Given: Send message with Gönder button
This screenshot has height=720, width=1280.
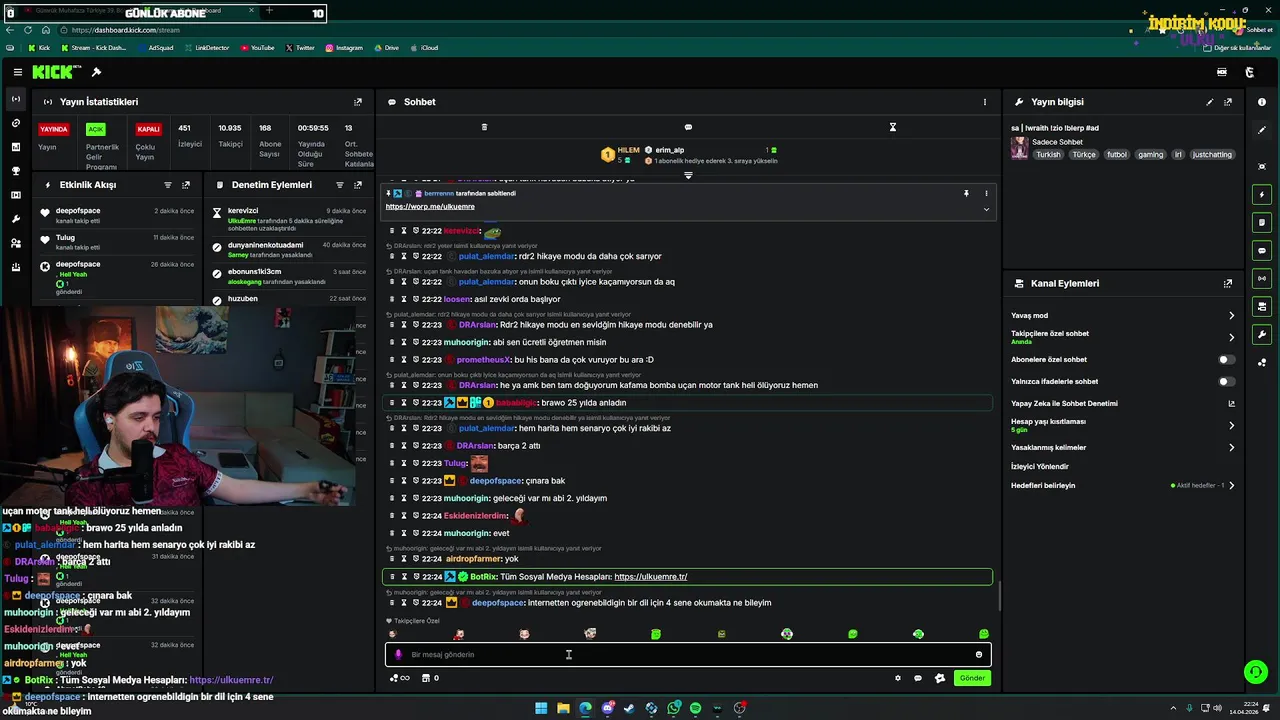Looking at the screenshot, I should tap(972, 678).
